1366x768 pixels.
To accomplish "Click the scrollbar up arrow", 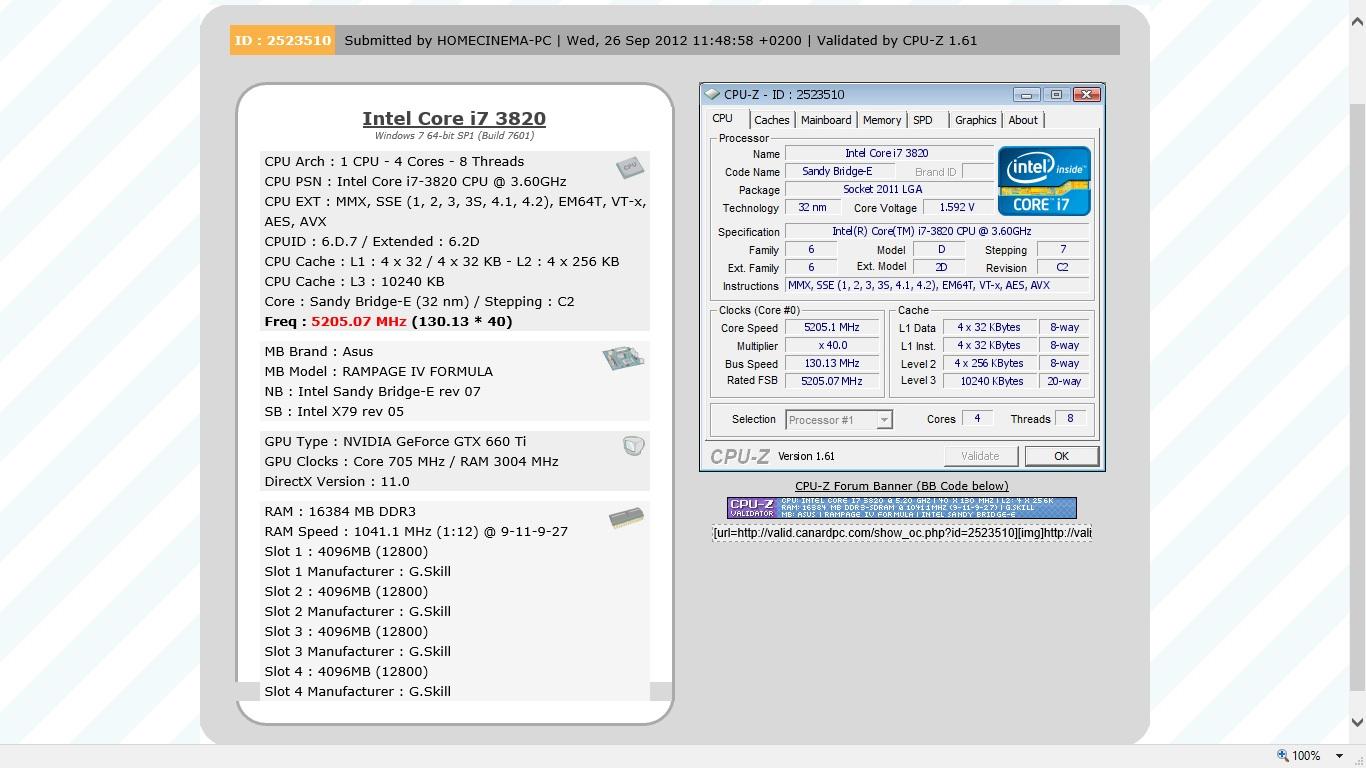I will click(1357, 22).
